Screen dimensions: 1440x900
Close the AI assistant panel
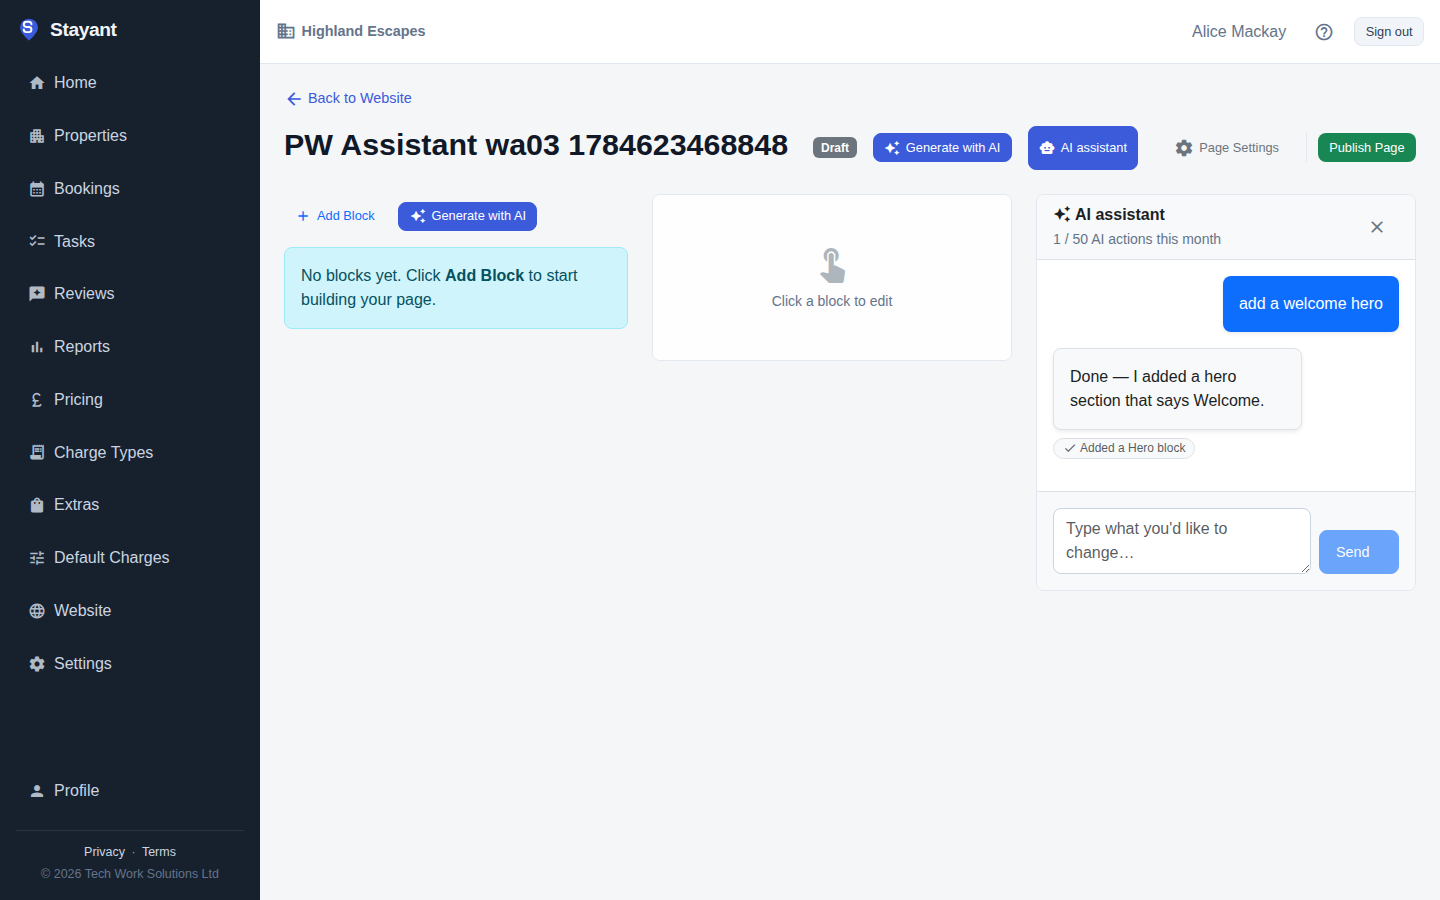tap(1377, 227)
